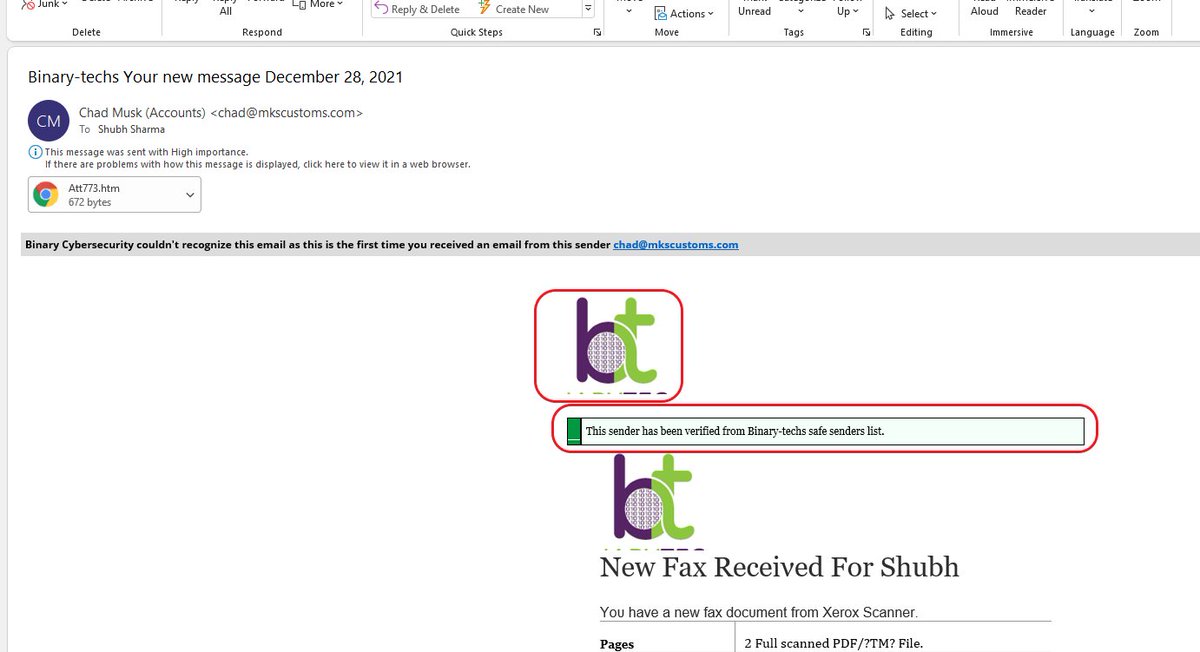Viewport: 1200px width, 652px height.
Task: Open attachment Att773.htm
Action: (115, 194)
